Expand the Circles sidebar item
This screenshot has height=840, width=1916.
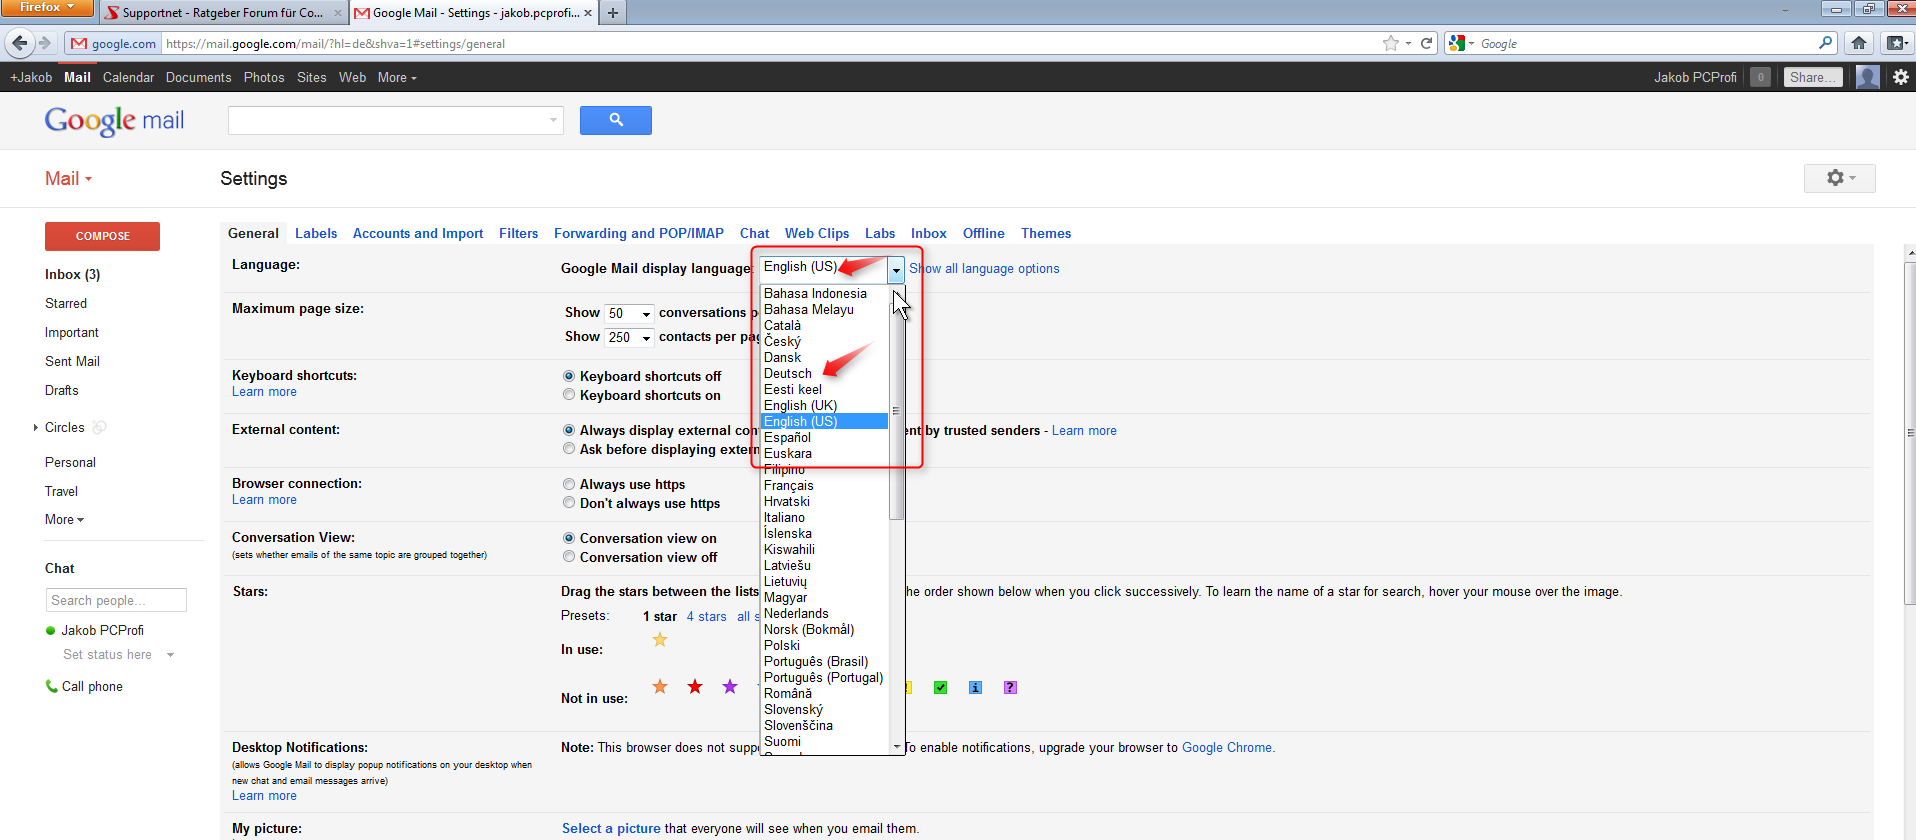pos(36,427)
